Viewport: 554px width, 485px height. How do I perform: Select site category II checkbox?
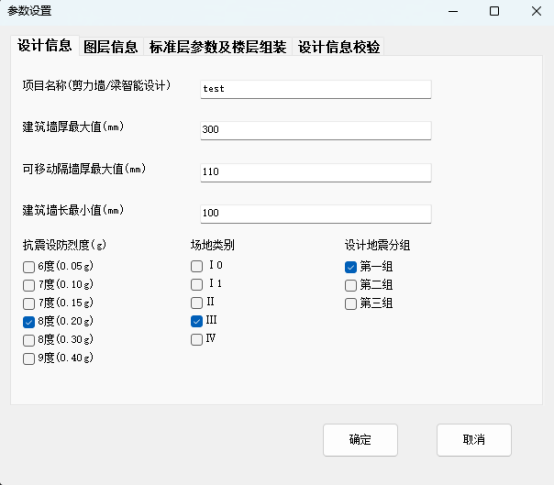click(x=196, y=303)
